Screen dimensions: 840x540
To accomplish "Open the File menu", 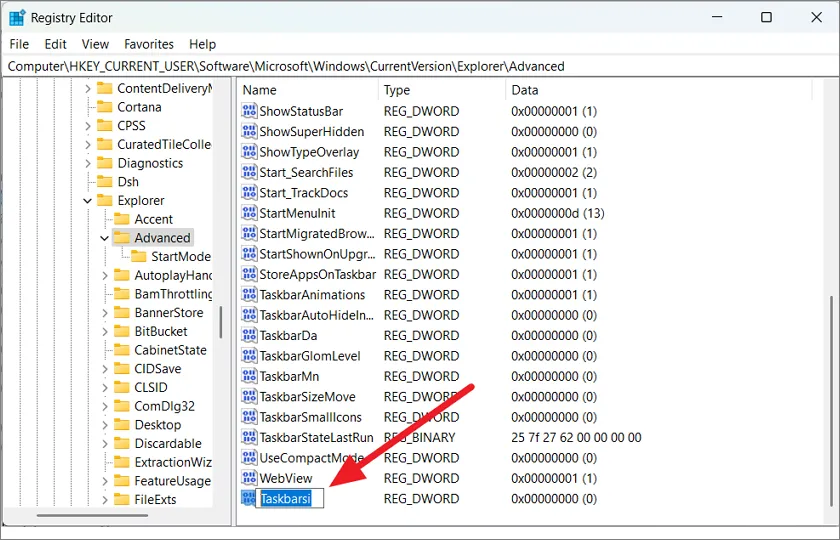I will pyautogui.click(x=19, y=44).
